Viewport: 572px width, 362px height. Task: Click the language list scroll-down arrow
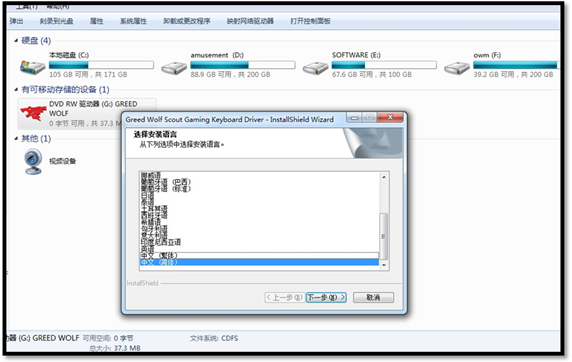384,265
